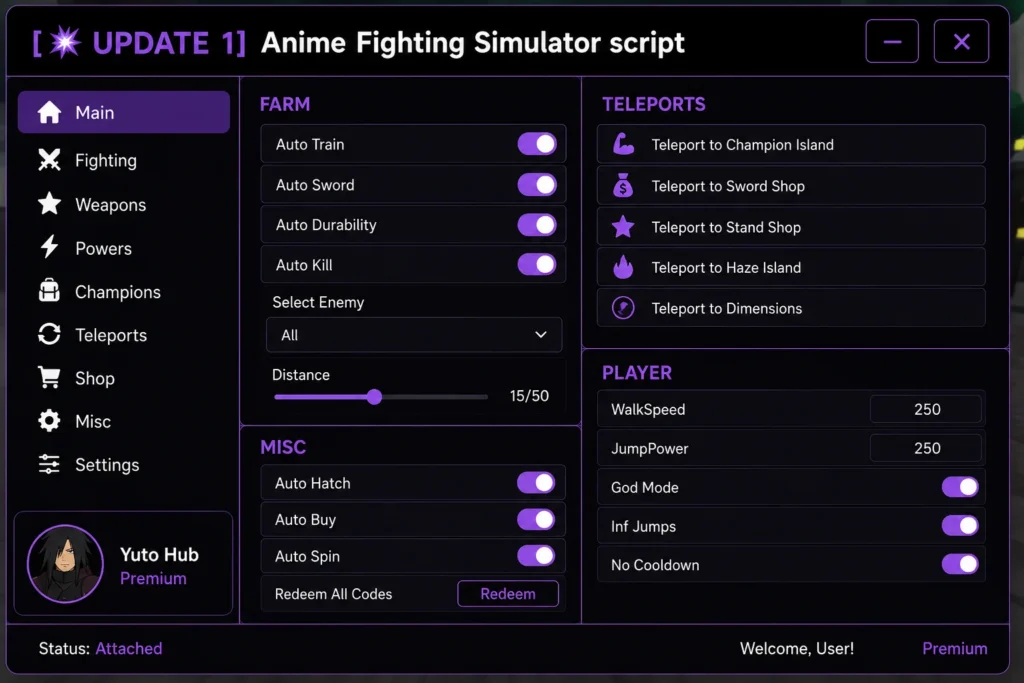Toggle God Mode off
Image resolution: width=1024 pixels, height=683 pixels.
coord(960,487)
